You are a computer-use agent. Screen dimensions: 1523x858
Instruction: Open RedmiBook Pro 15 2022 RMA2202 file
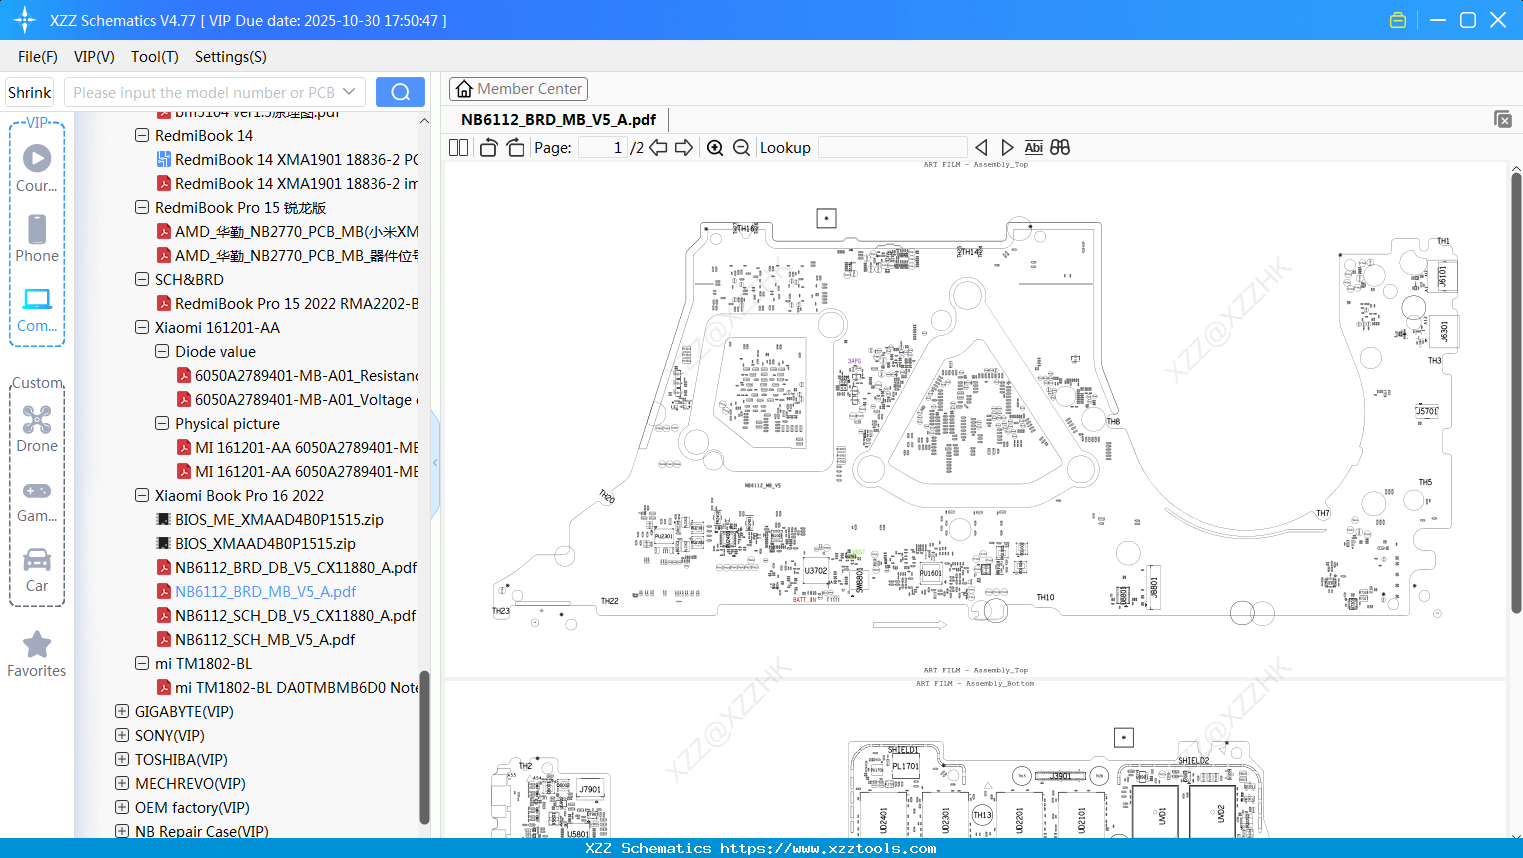[287, 303]
